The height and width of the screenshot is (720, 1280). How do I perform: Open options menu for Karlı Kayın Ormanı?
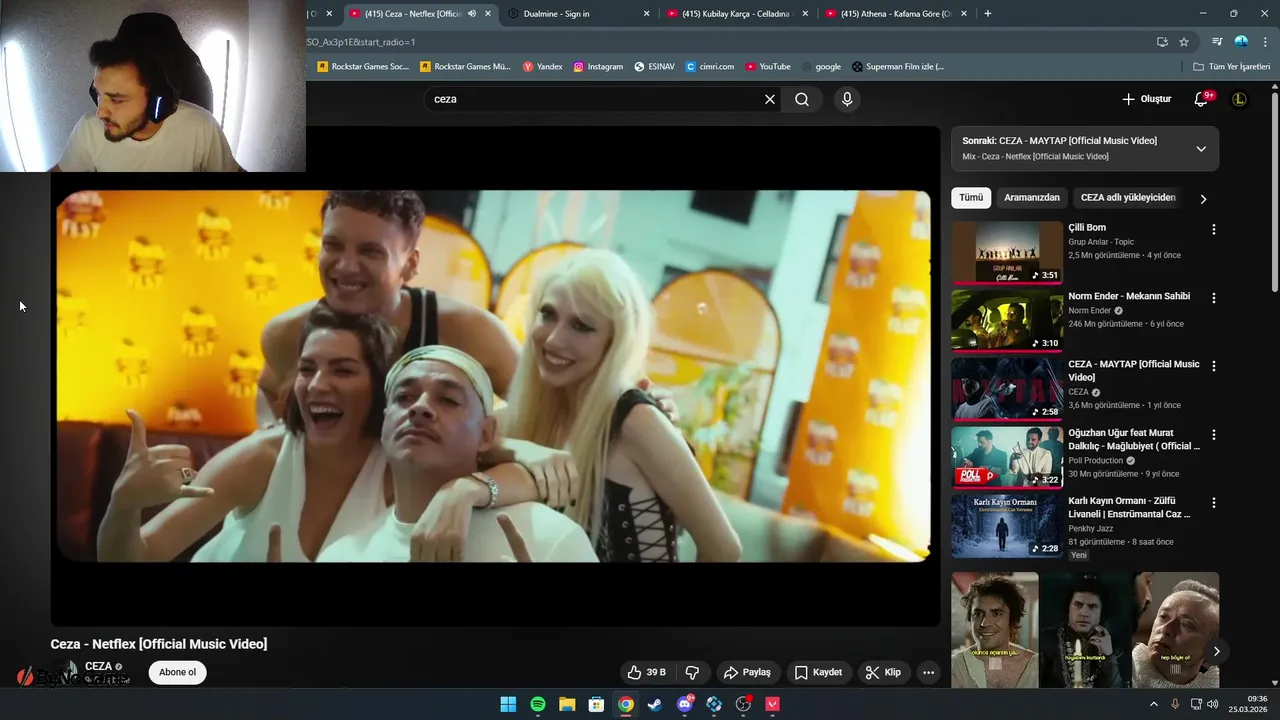tap(1214, 503)
